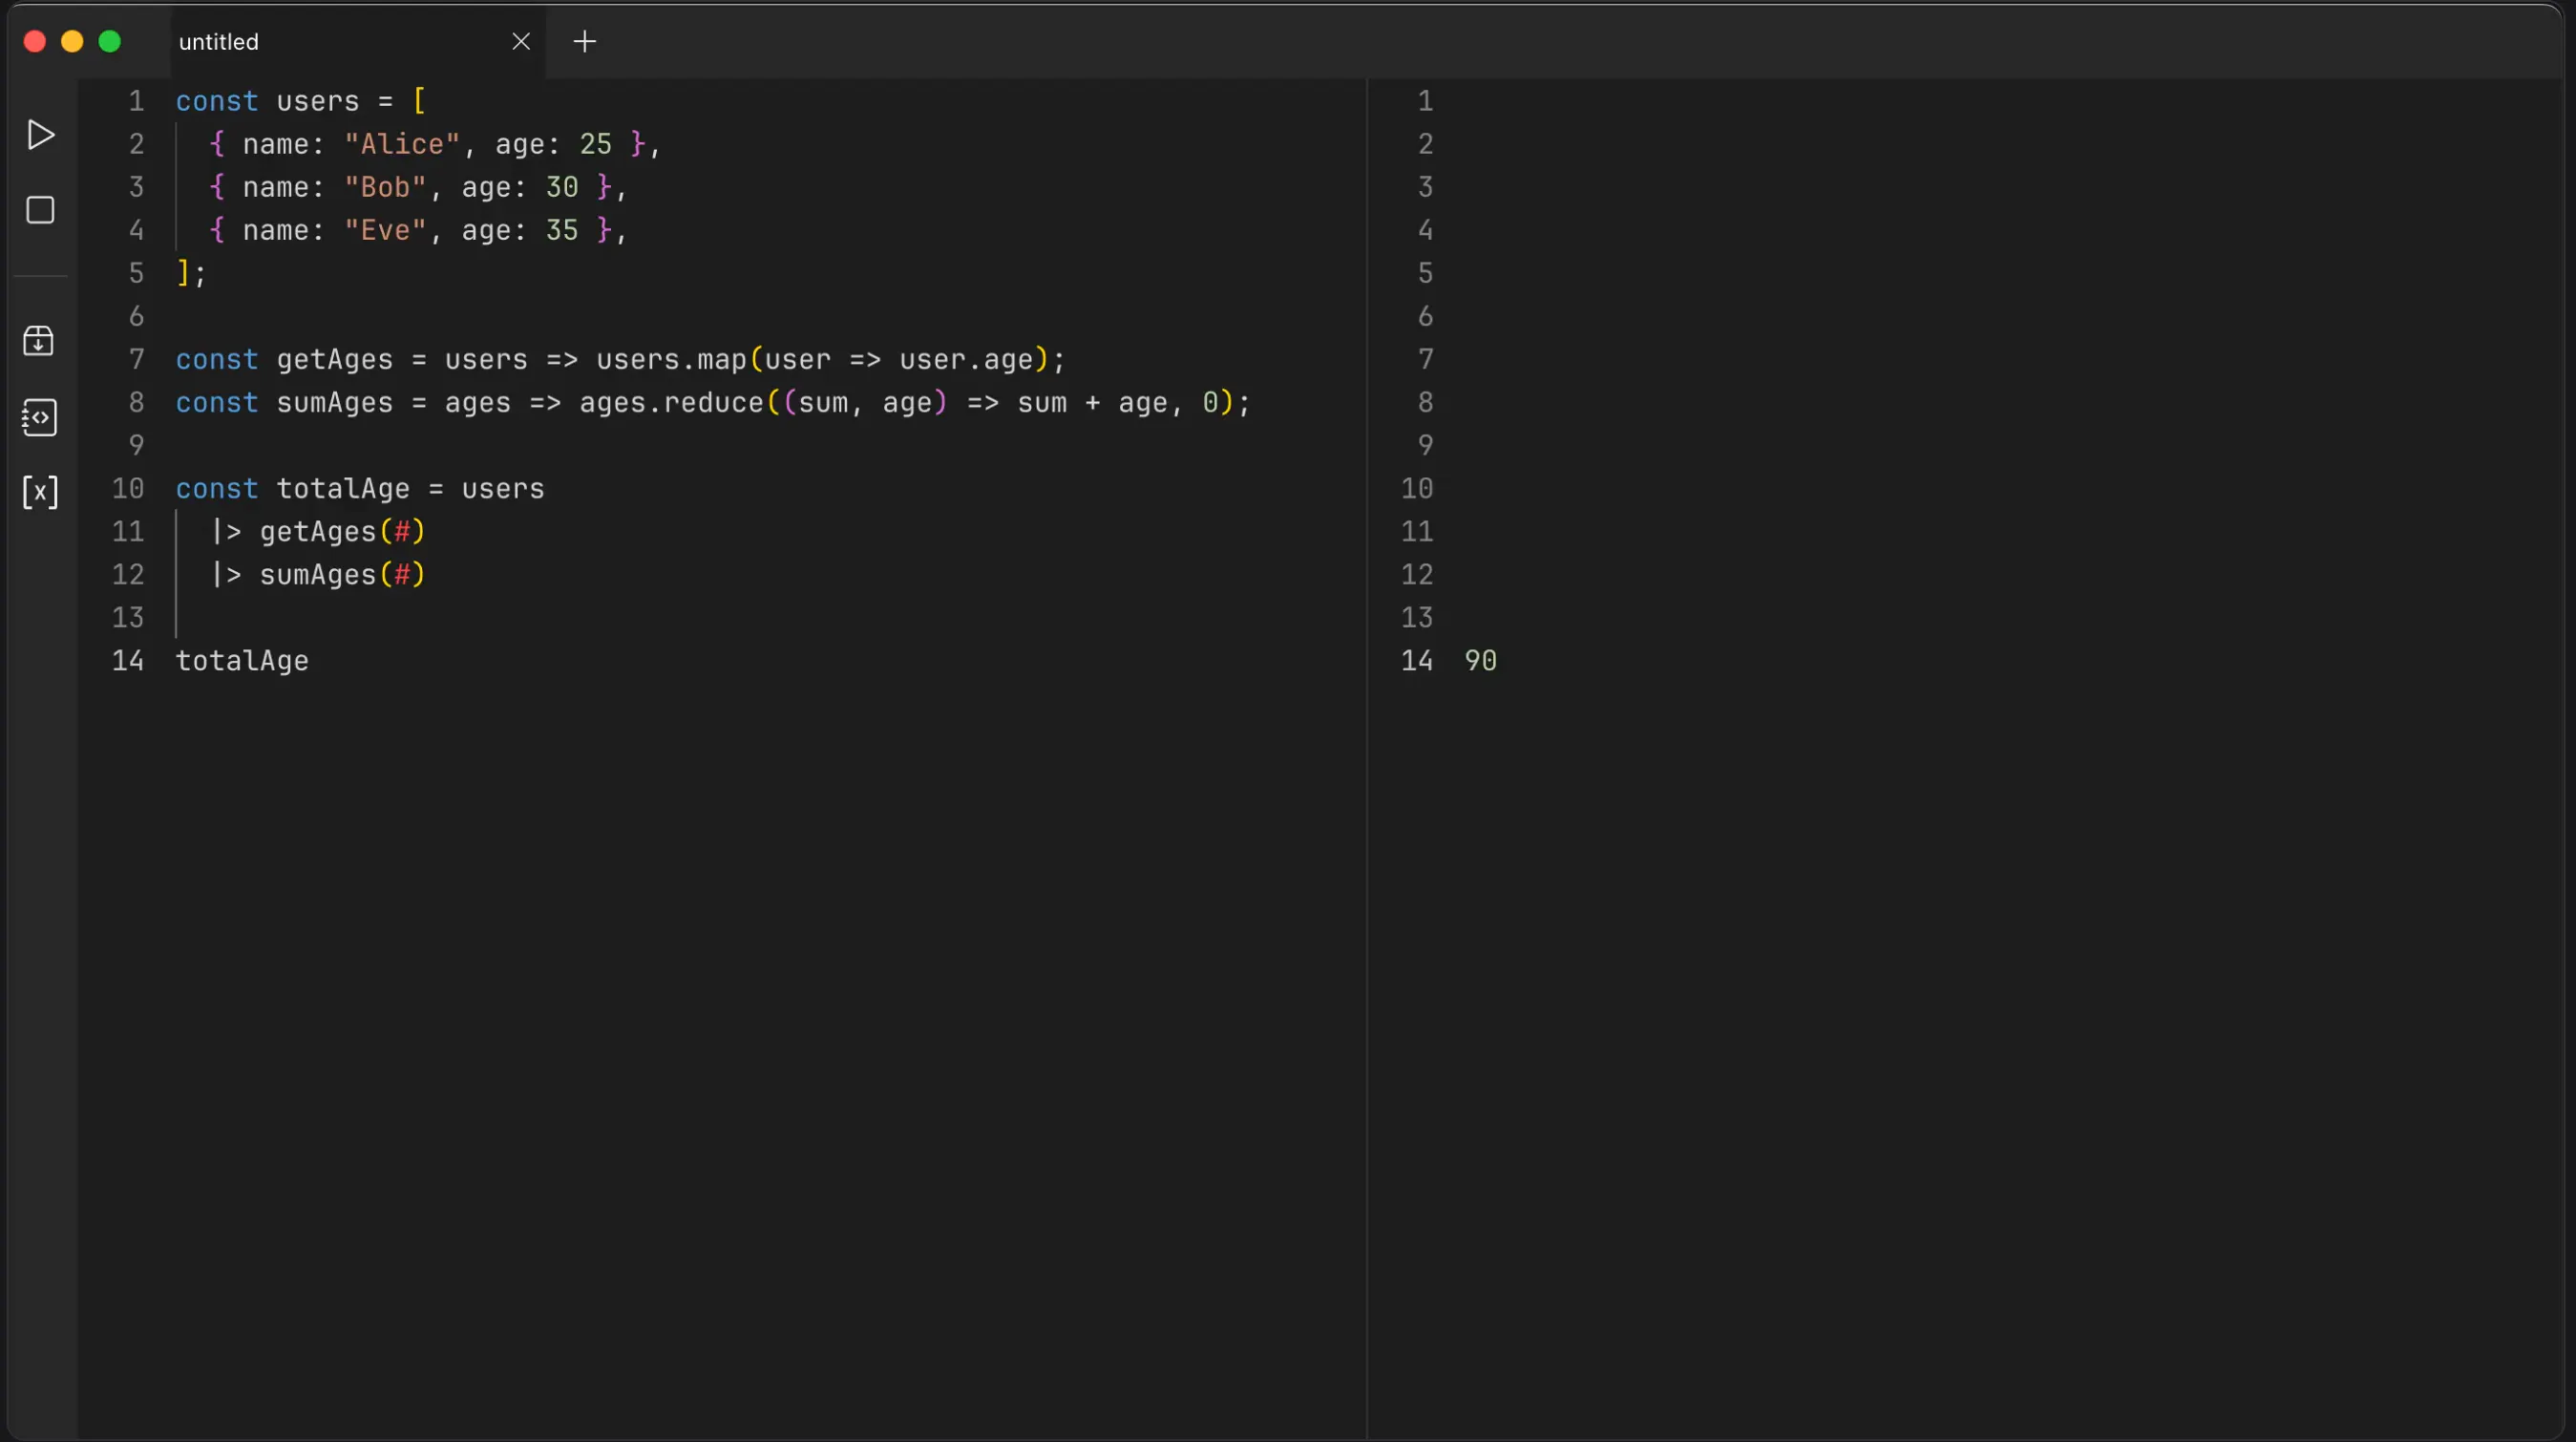
Task: Click users.map call on line 7
Action: 672,360
